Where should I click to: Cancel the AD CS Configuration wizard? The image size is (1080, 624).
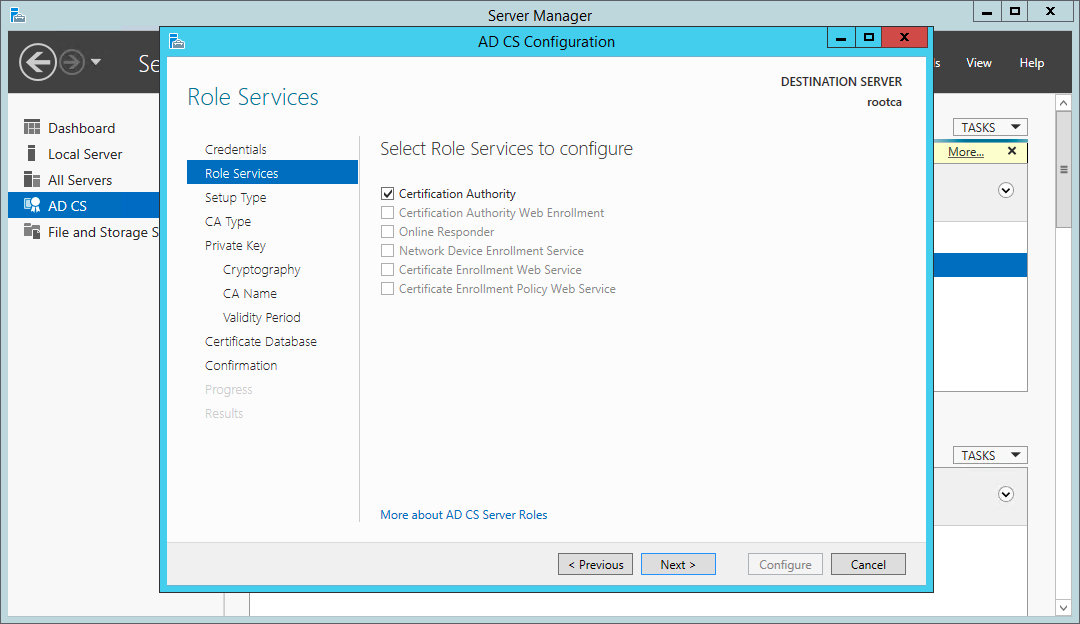(868, 564)
